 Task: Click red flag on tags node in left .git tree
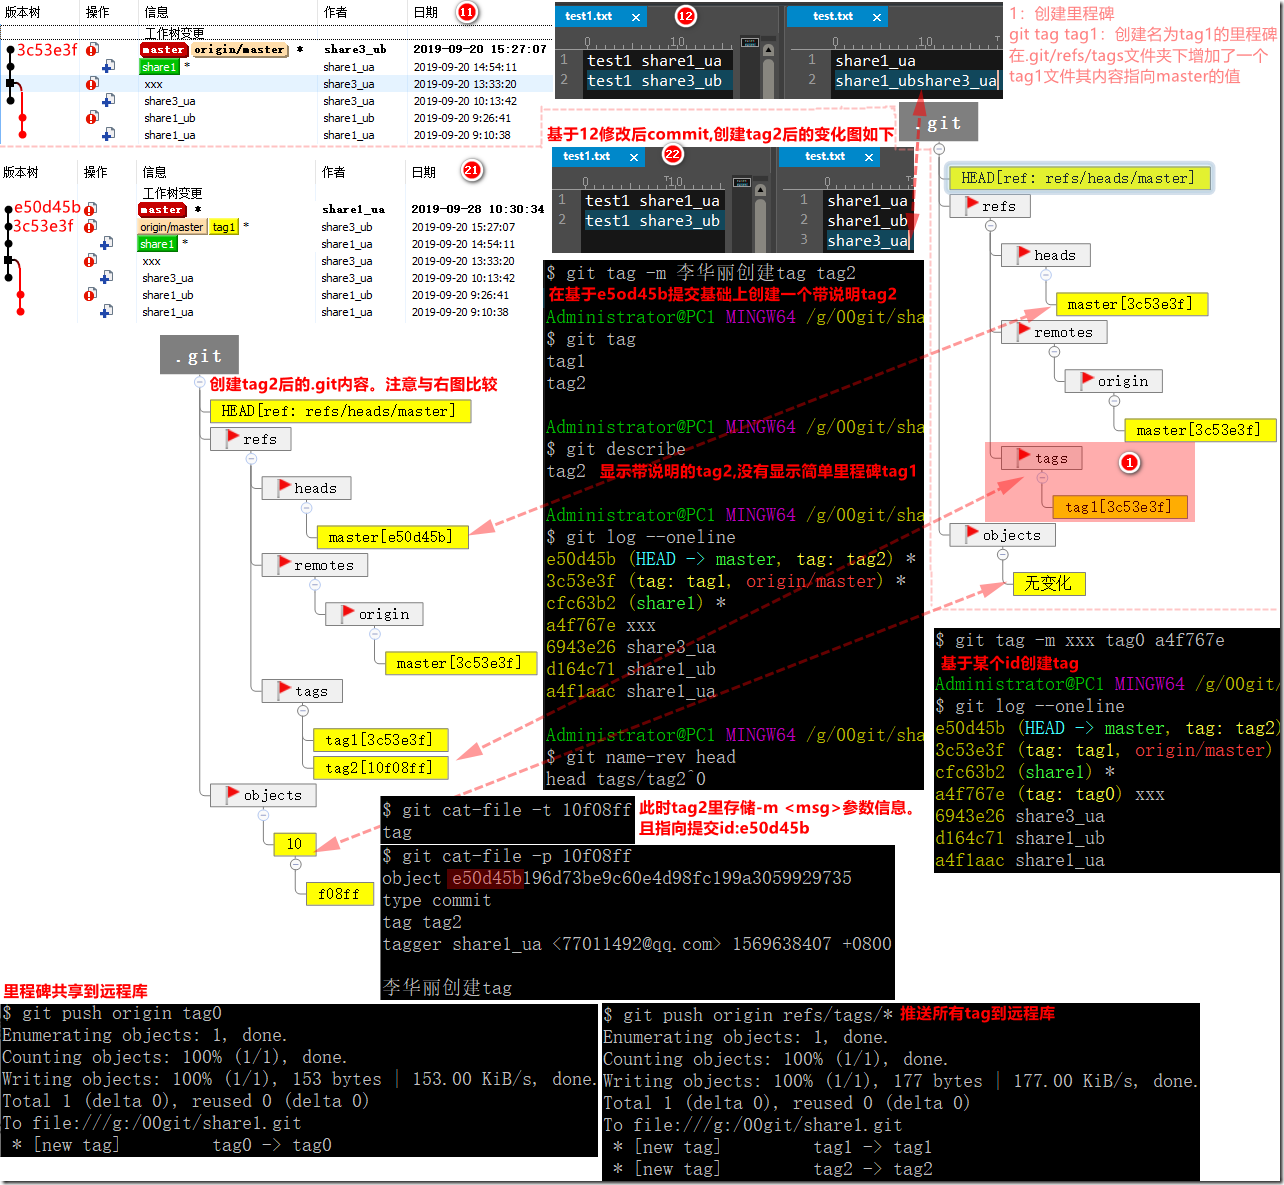(x=284, y=690)
